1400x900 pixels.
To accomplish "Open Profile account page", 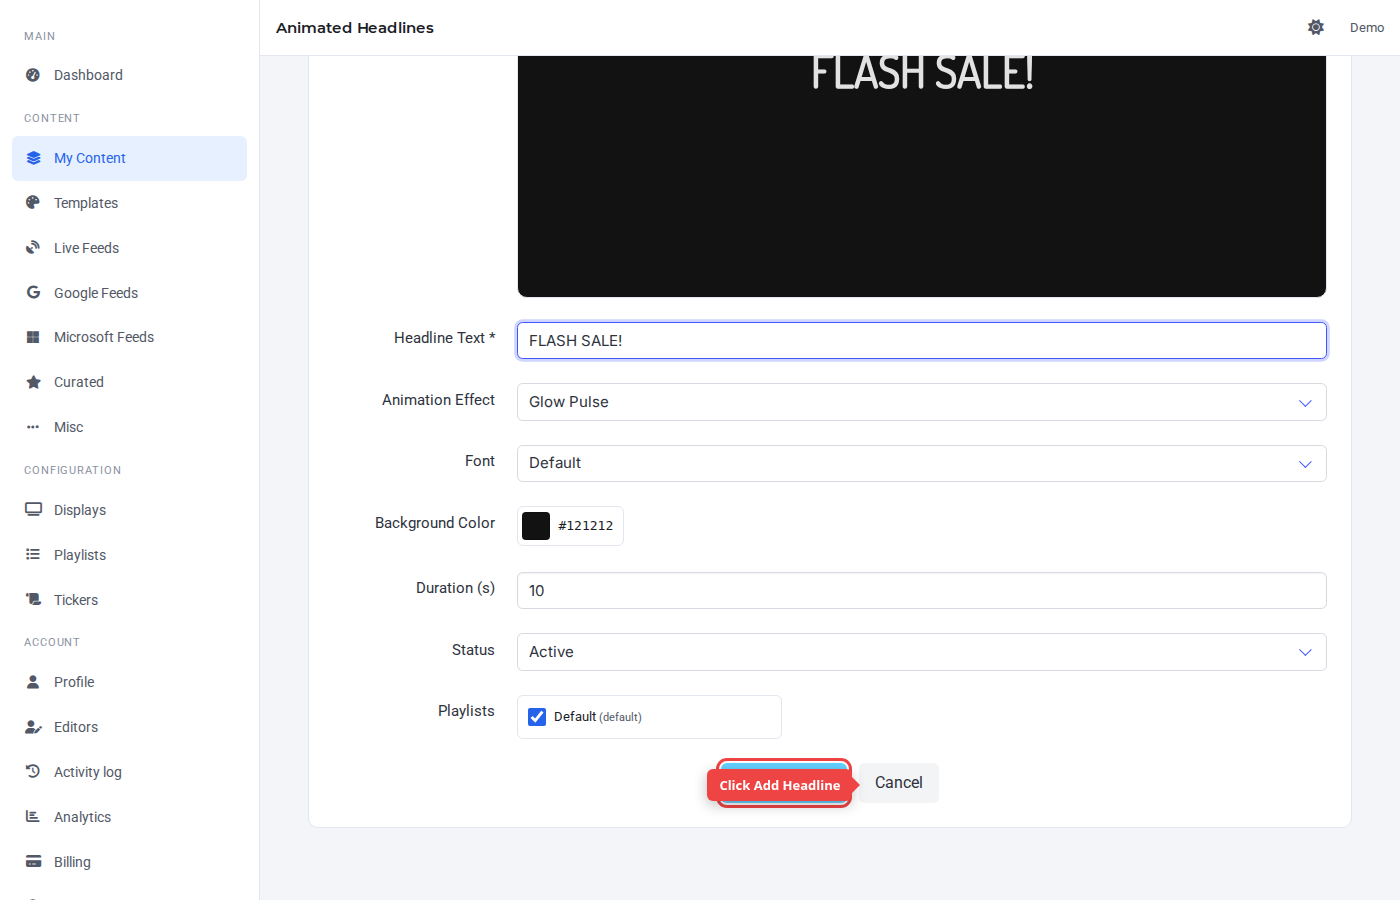I will point(129,682).
